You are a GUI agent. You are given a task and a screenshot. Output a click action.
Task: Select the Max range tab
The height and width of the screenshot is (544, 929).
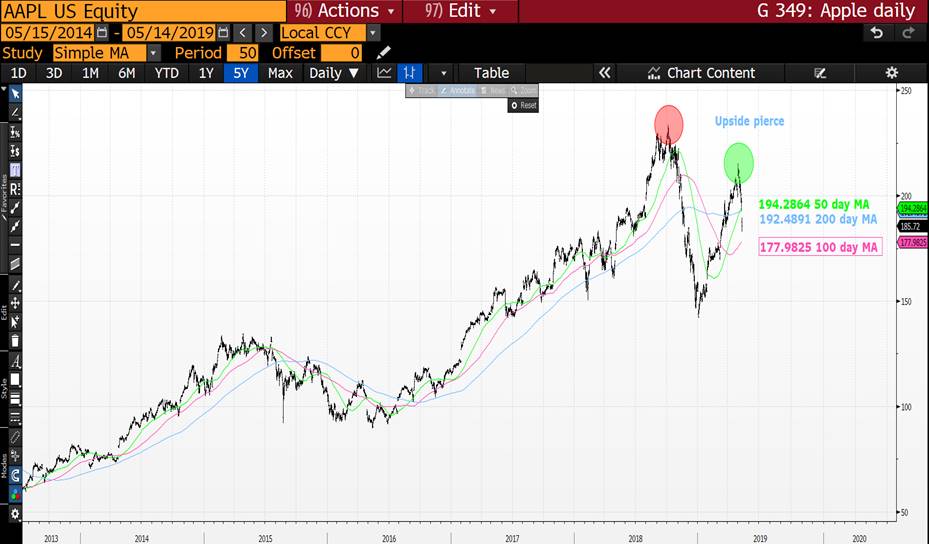pos(280,73)
